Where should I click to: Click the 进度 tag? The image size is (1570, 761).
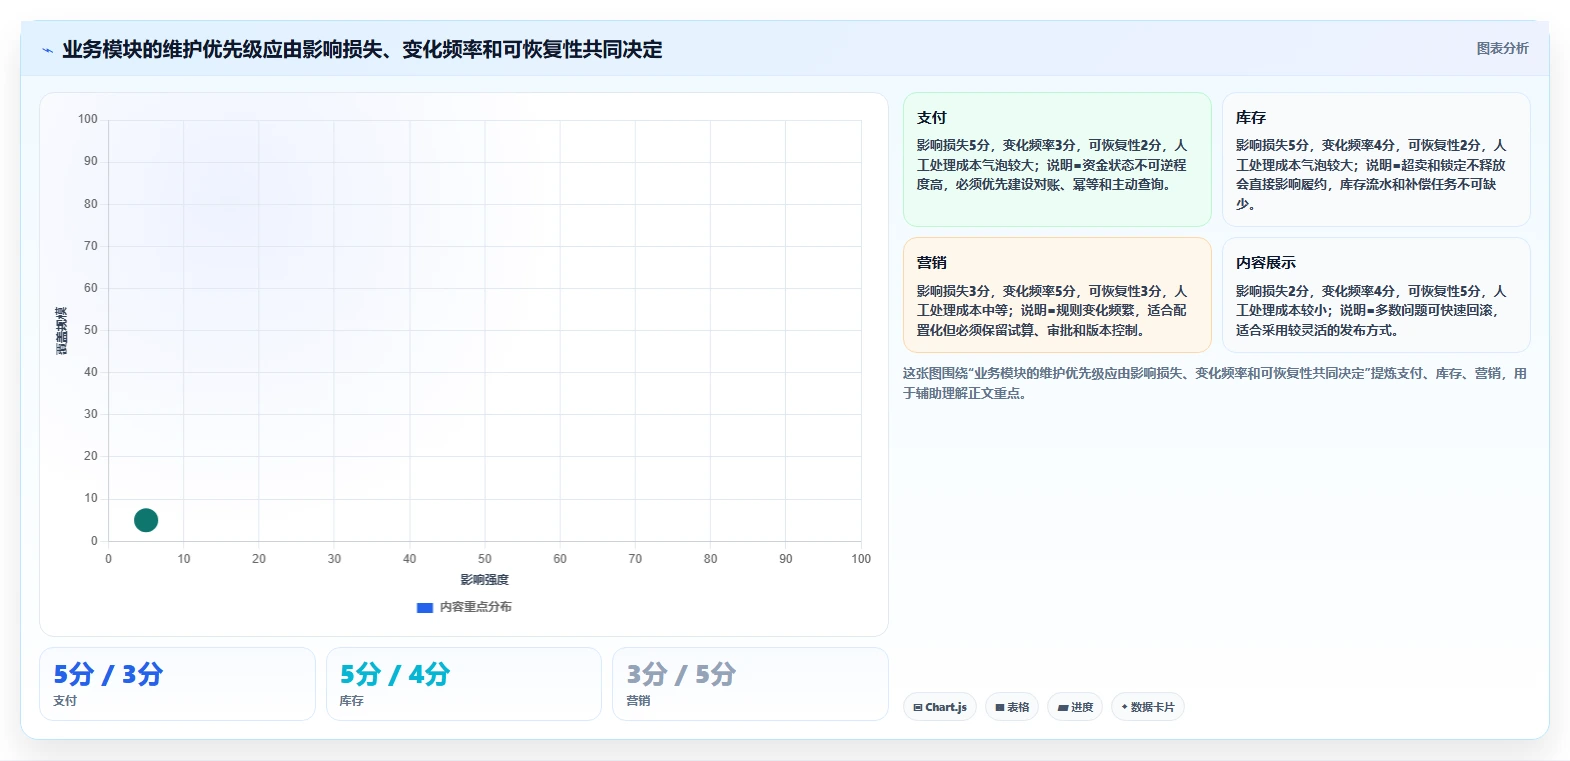(x=1075, y=707)
